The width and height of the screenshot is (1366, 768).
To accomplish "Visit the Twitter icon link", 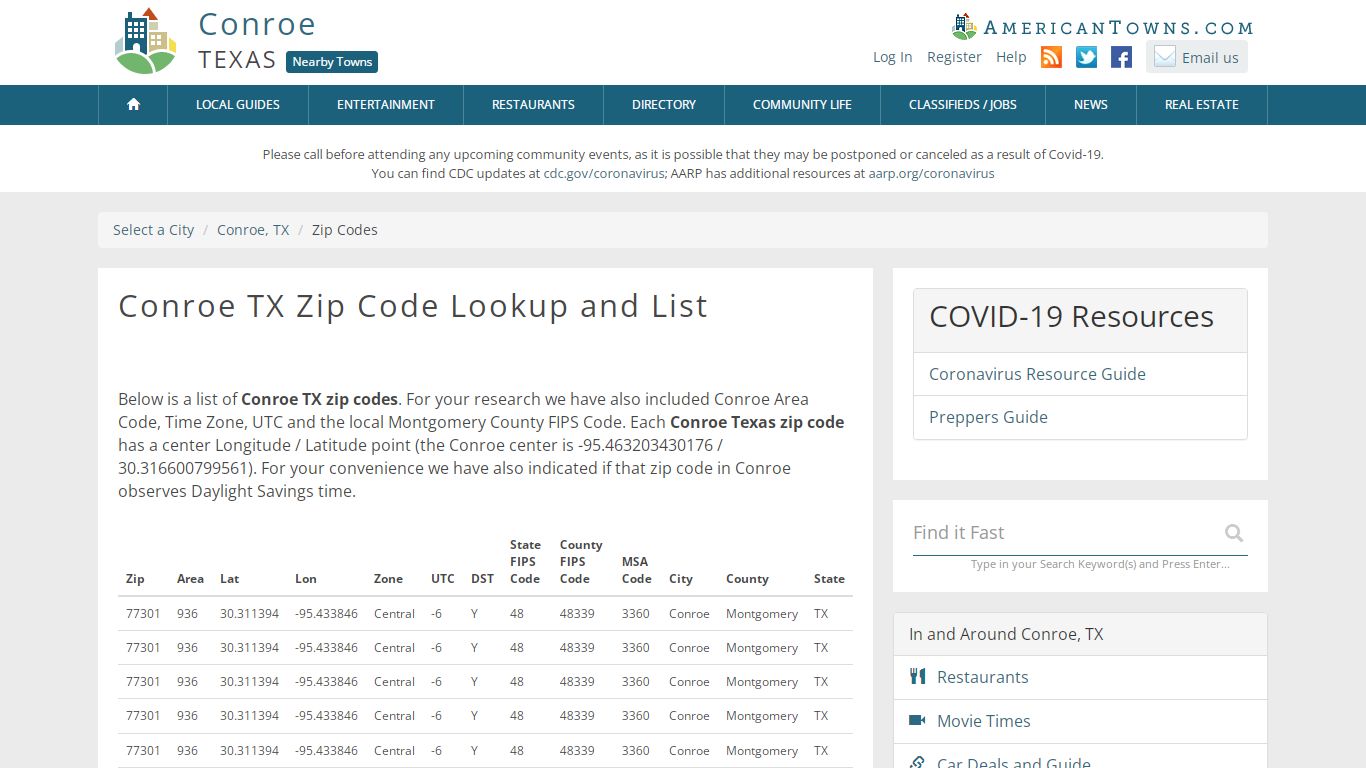I will [x=1086, y=57].
